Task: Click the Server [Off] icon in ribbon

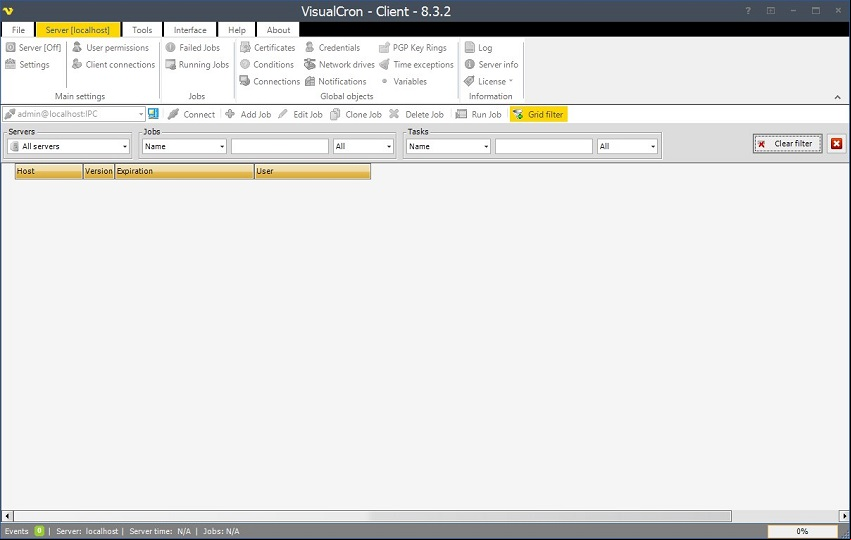Action: pos(10,48)
